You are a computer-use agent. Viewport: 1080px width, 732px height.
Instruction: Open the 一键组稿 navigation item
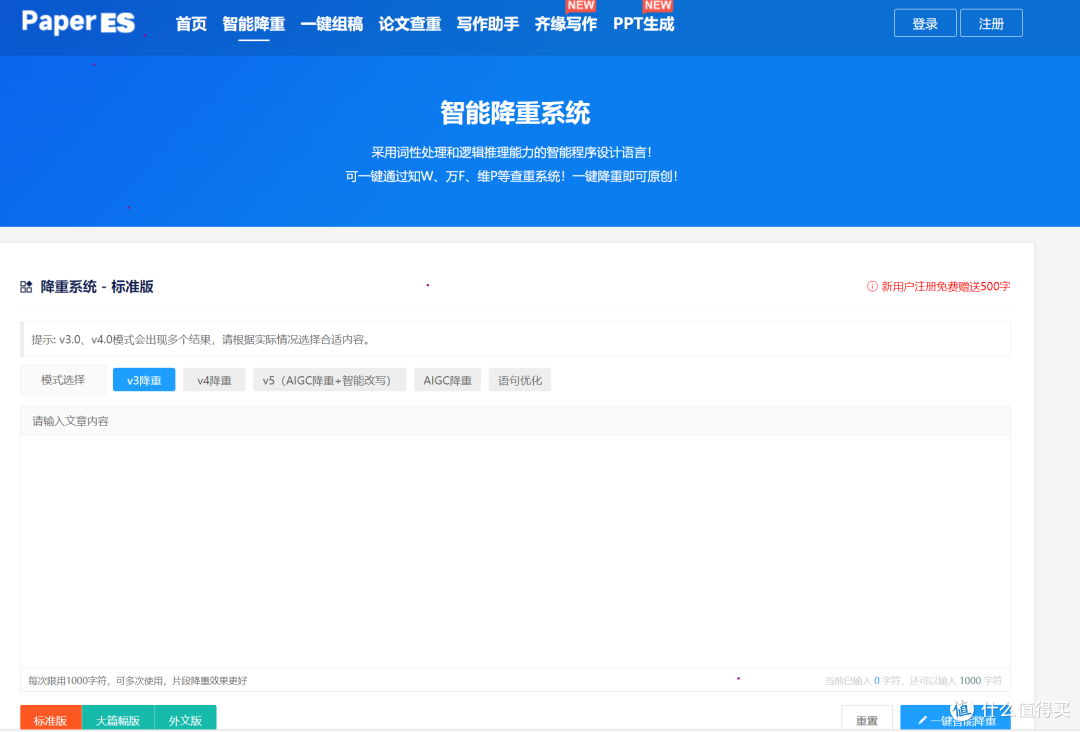pyautogui.click(x=331, y=24)
